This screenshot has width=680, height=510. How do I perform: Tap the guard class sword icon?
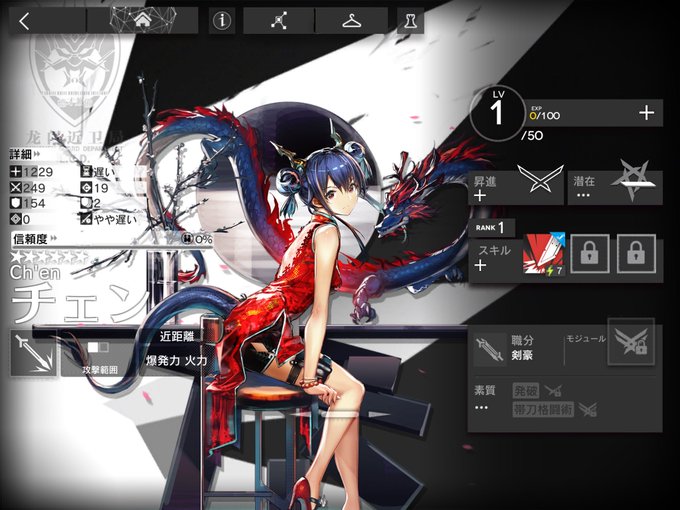pos(33,353)
